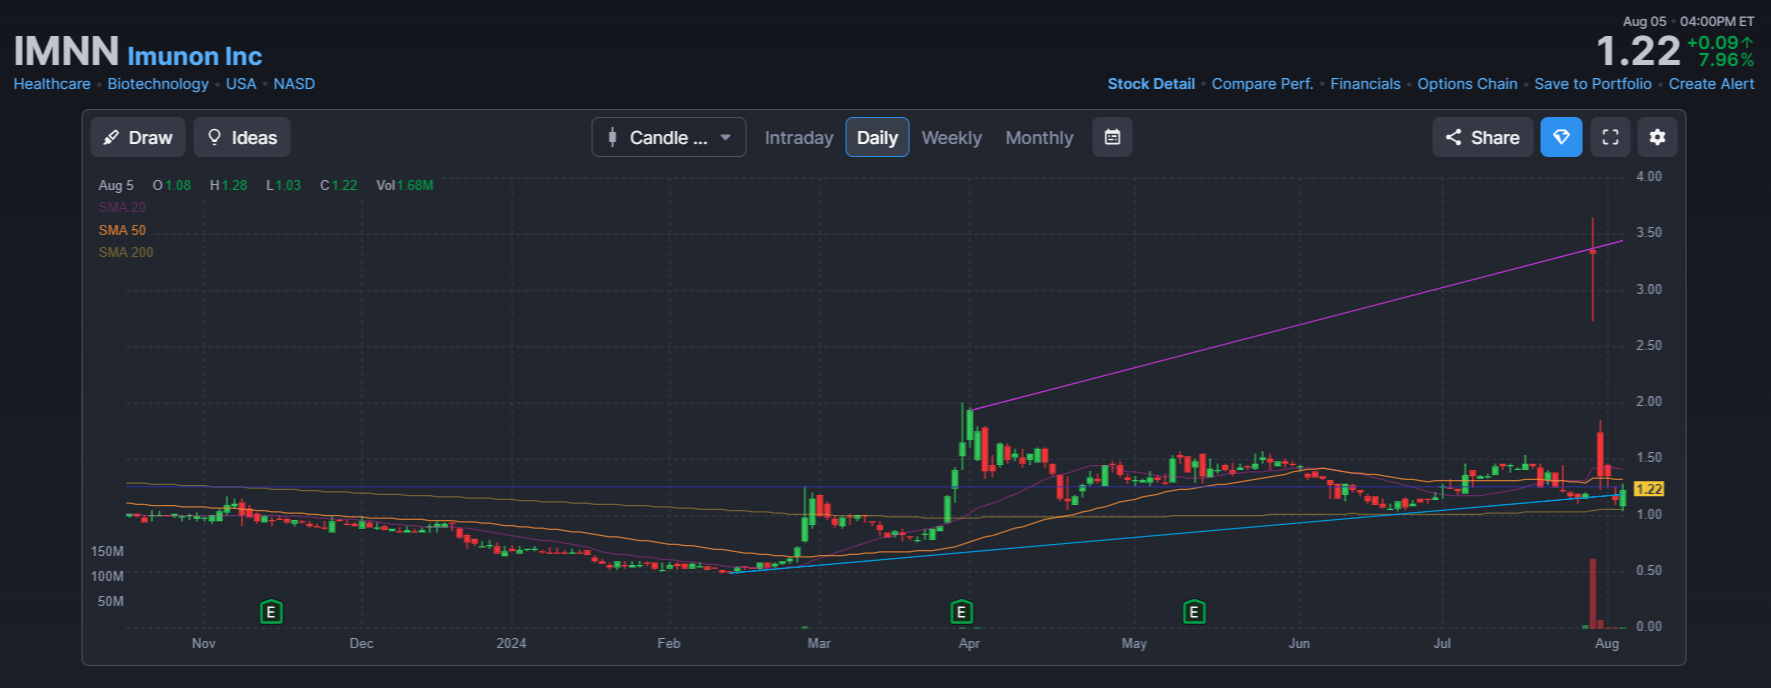This screenshot has width=1771, height=688.
Task: Open the Draw tools button
Action: [138, 137]
